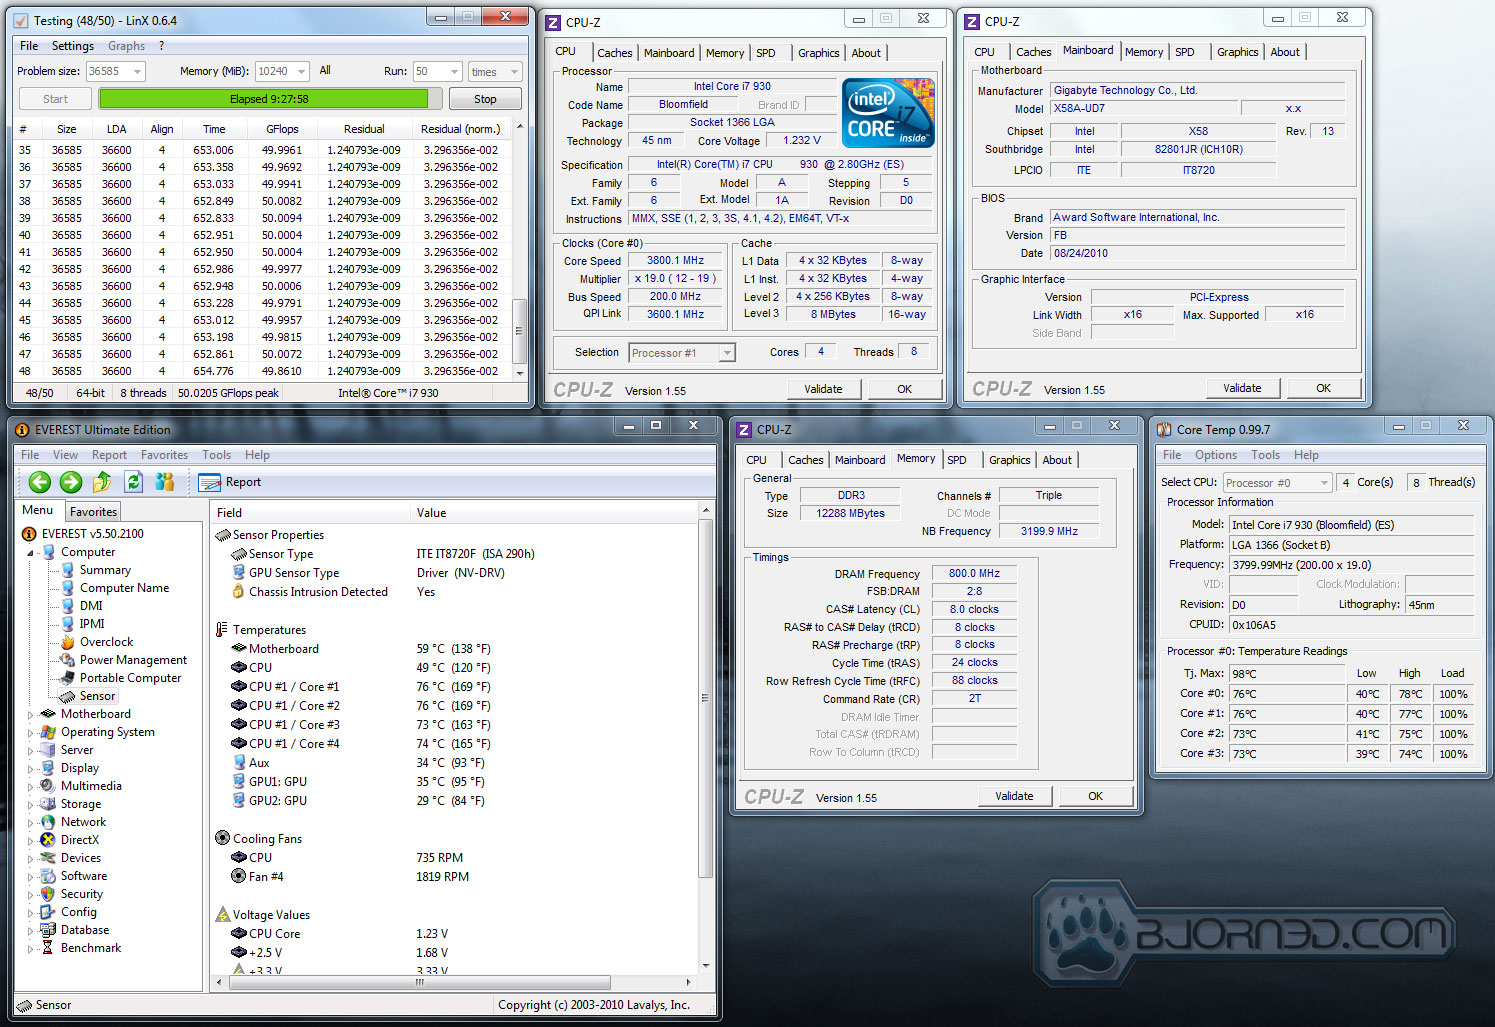The image size is (1495, 1027).
Task: Click Tj. Max 98°C field in Core Temp
Action: 1286,674
